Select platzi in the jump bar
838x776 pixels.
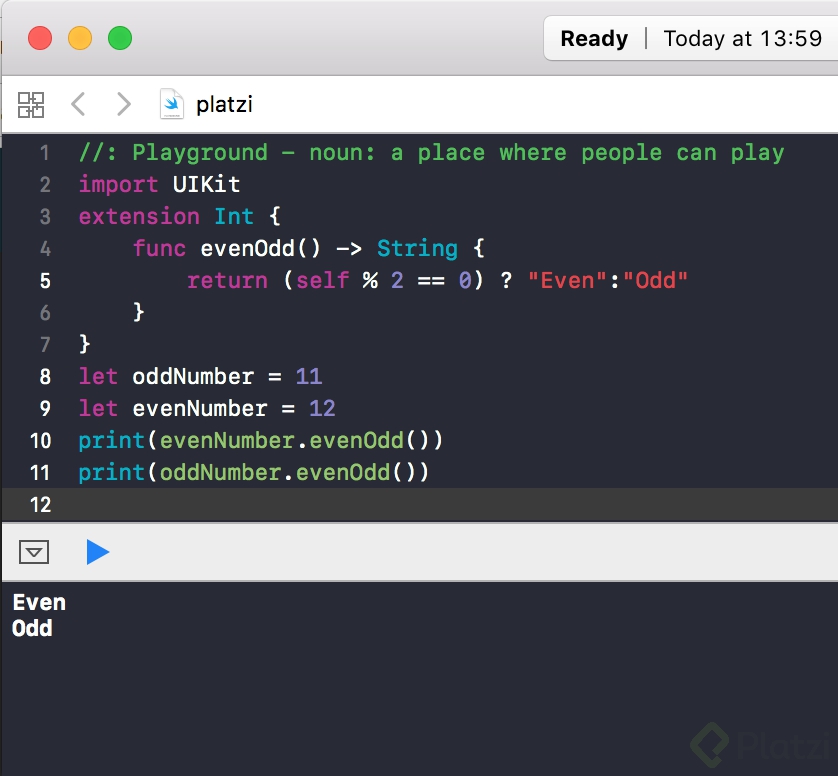coord(224,104)
